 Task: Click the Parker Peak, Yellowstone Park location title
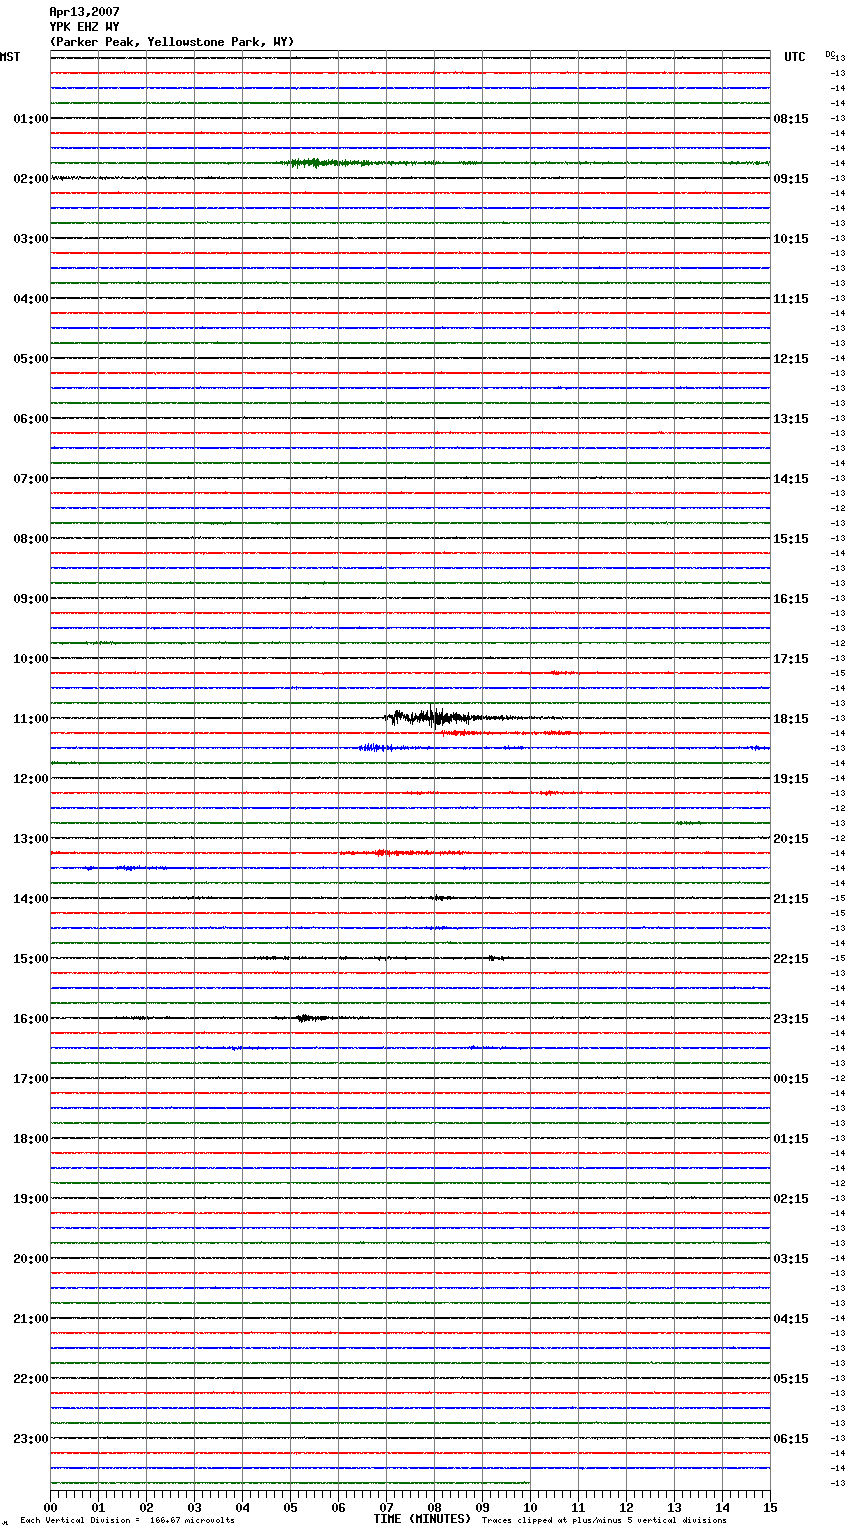coord(172,42)
